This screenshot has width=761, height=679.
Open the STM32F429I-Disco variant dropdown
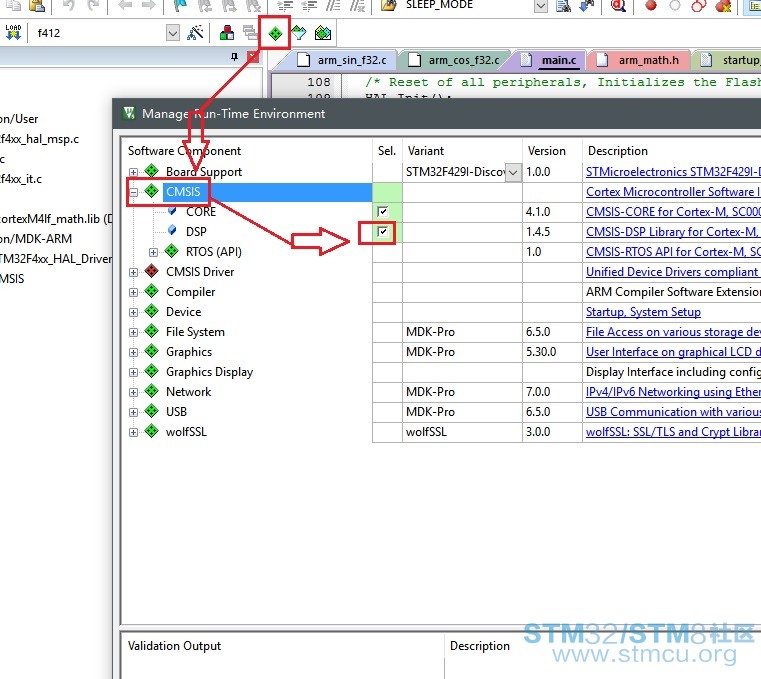513,172
